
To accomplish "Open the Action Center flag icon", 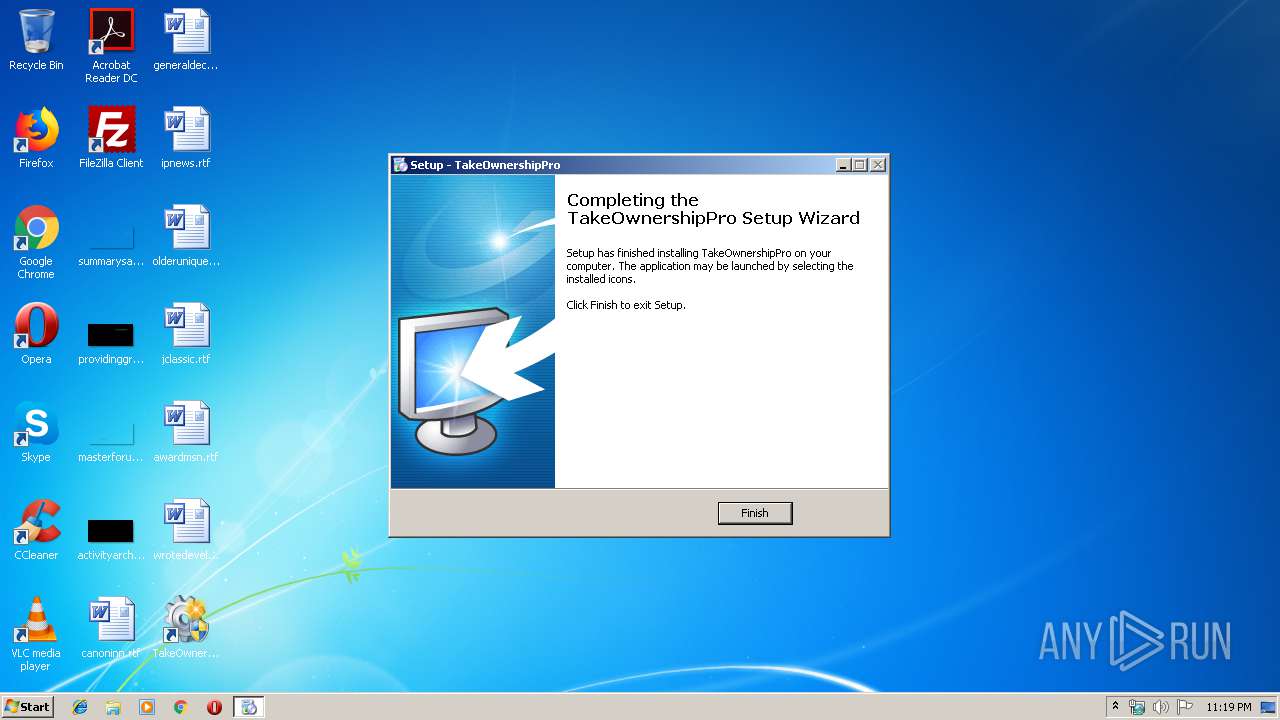I will point(1185,707).
